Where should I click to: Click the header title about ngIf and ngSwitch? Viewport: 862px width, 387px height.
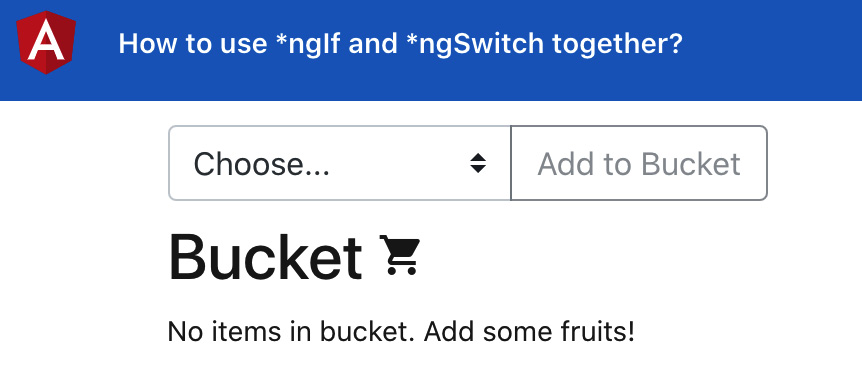[400, 43]
